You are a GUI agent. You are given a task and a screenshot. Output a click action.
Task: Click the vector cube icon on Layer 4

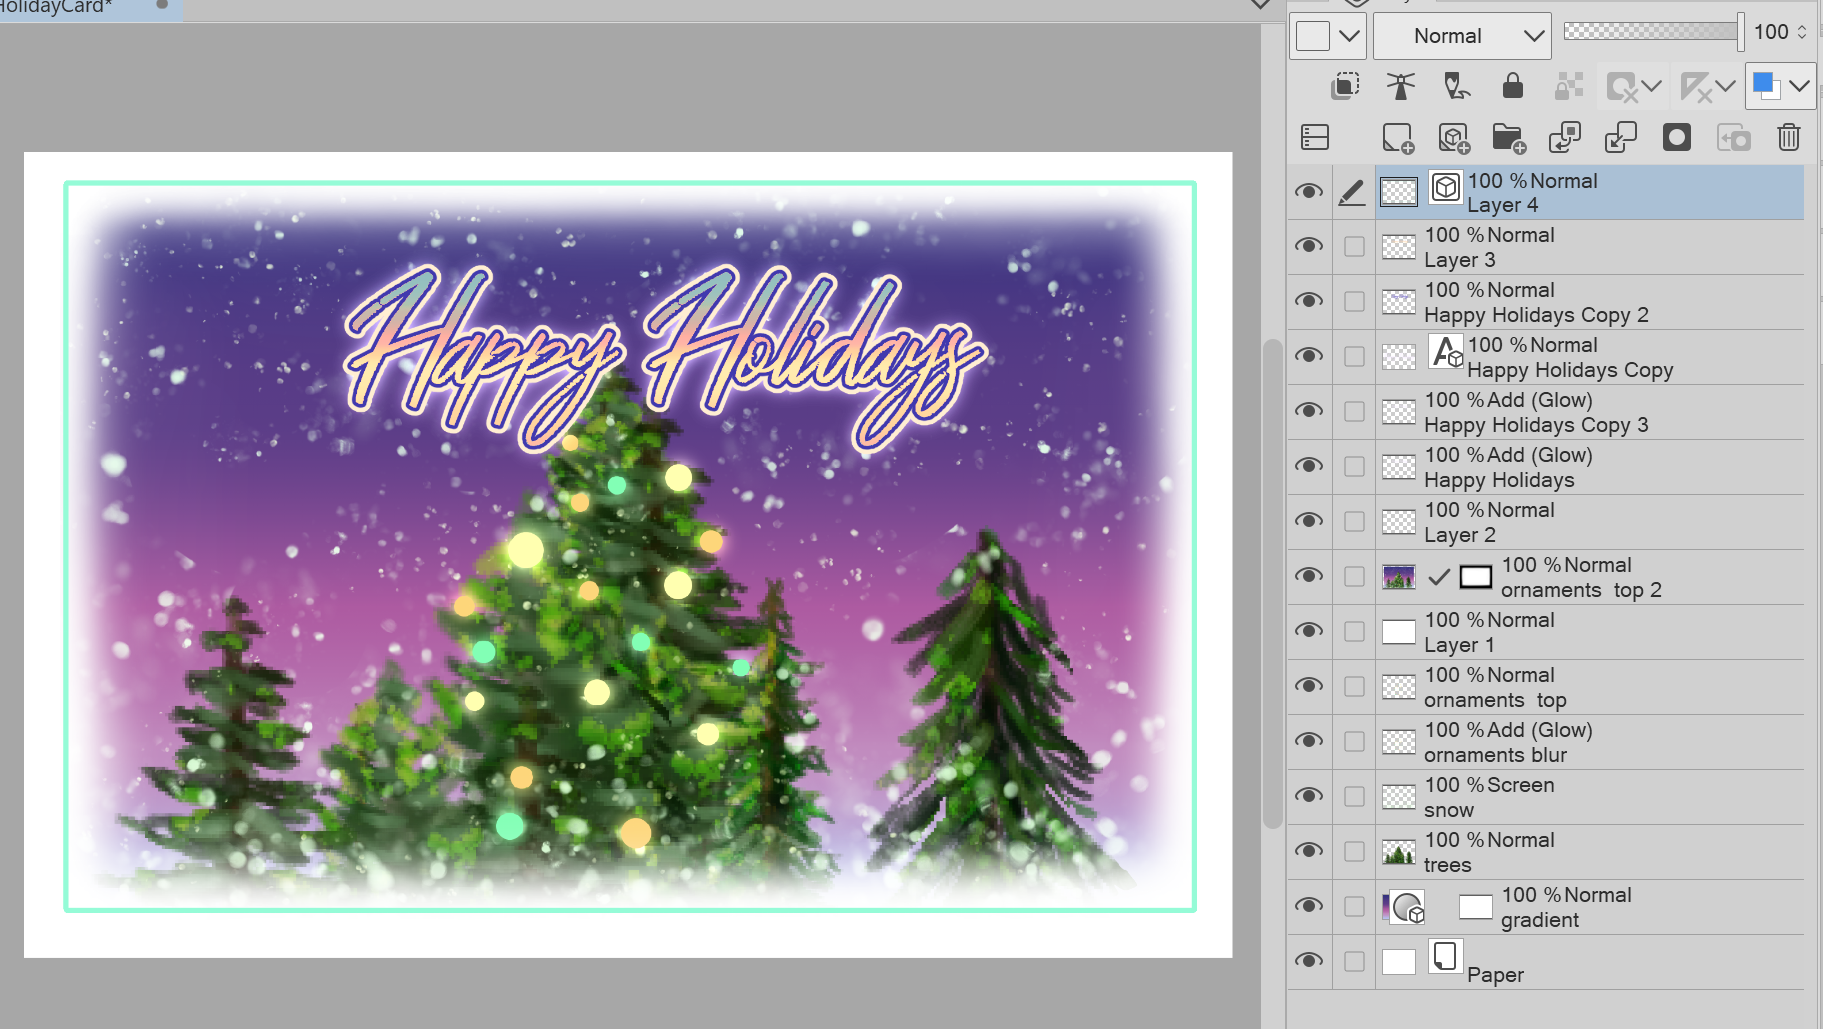click(1445, 187)
